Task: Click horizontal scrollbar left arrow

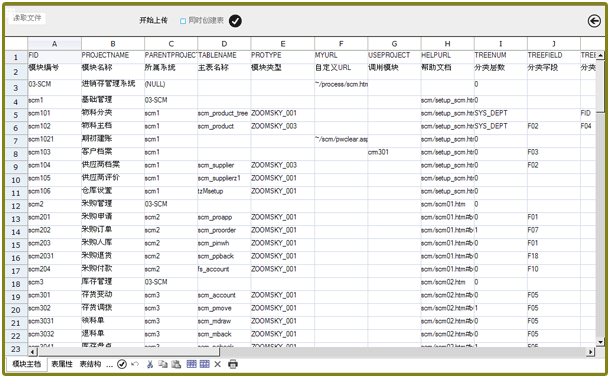Action: (33, 352)
